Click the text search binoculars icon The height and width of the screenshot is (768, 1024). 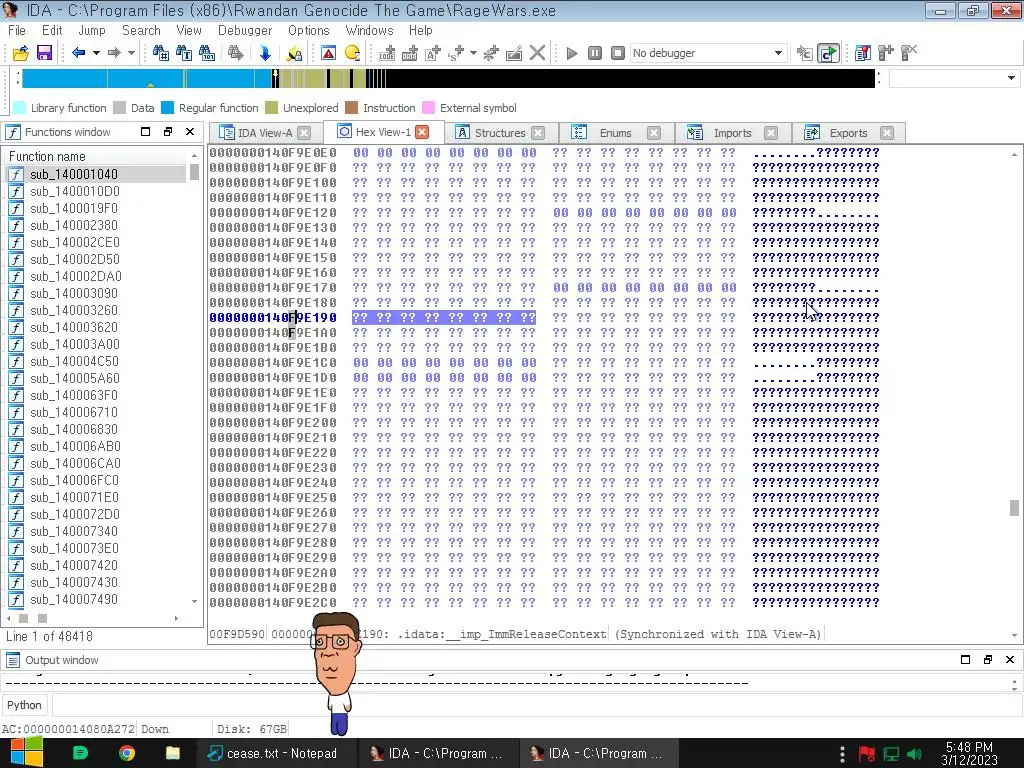pyautogui.click(x=184, y=53)
